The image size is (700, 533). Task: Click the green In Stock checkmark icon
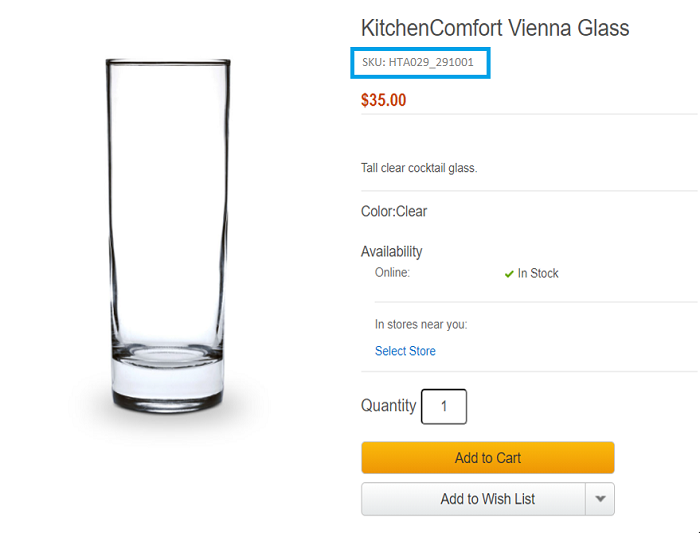coord(509,274)
